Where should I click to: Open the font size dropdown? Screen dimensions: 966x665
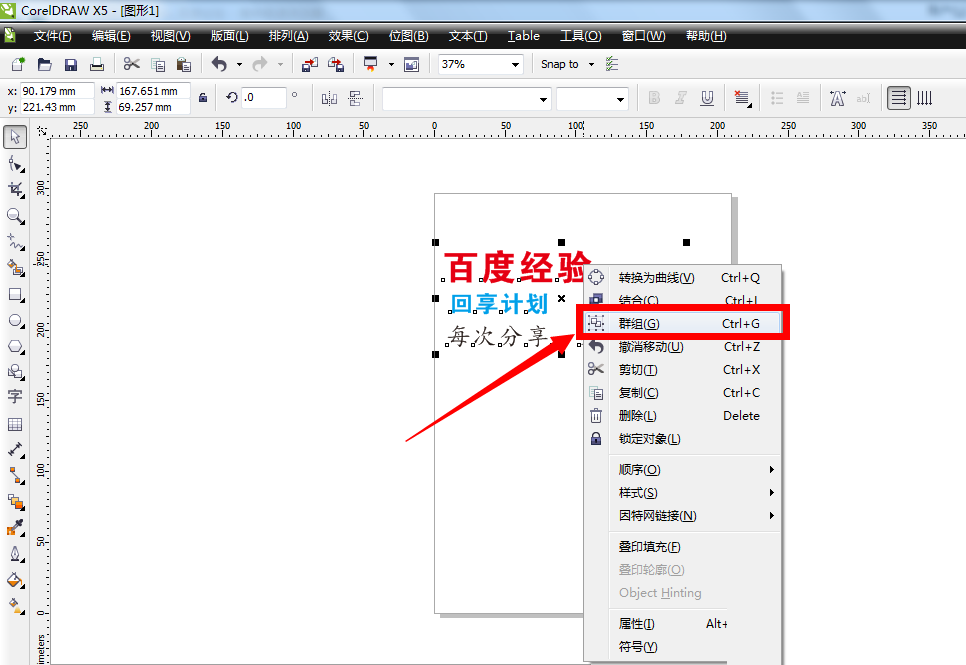(x=620, y=99)
